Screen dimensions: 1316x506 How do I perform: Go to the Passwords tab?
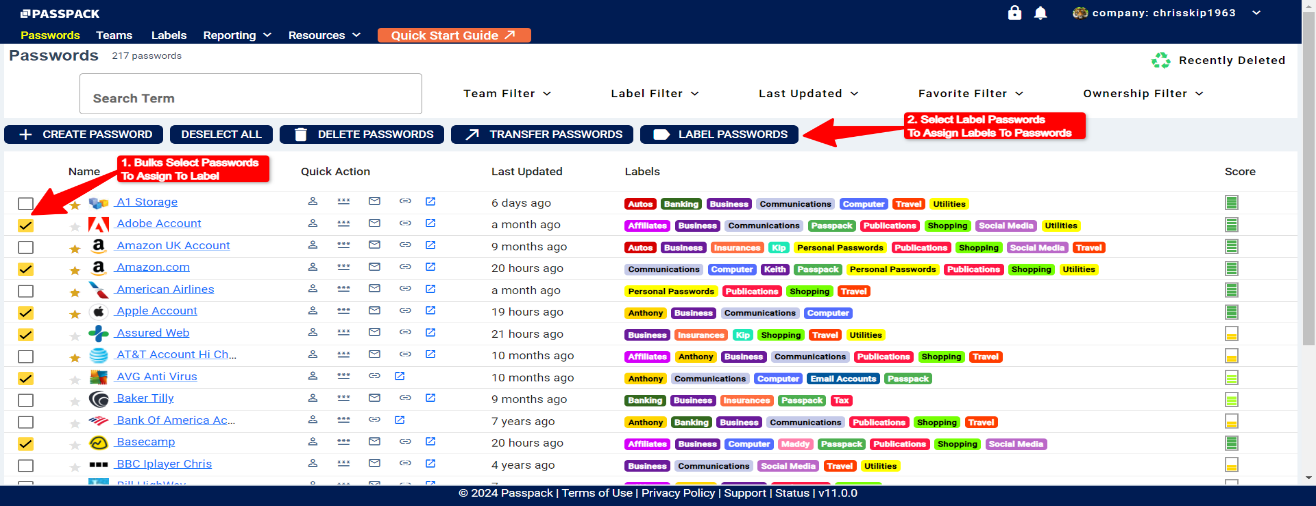tap(50, 35)
